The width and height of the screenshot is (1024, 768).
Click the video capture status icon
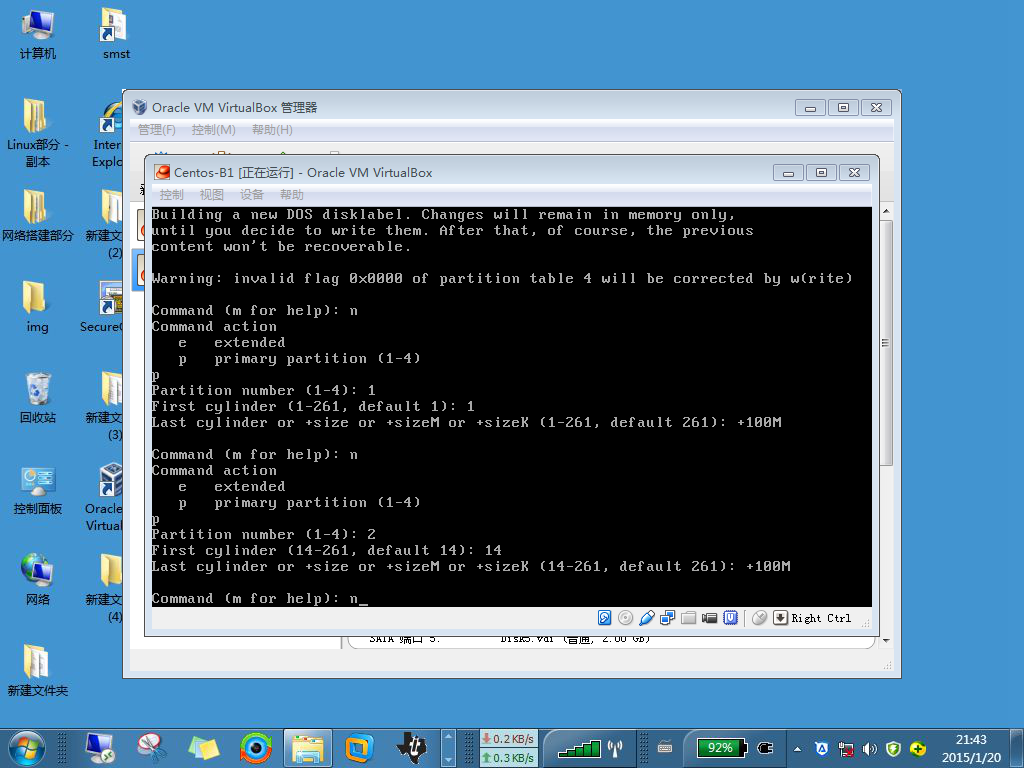(709, 618)
